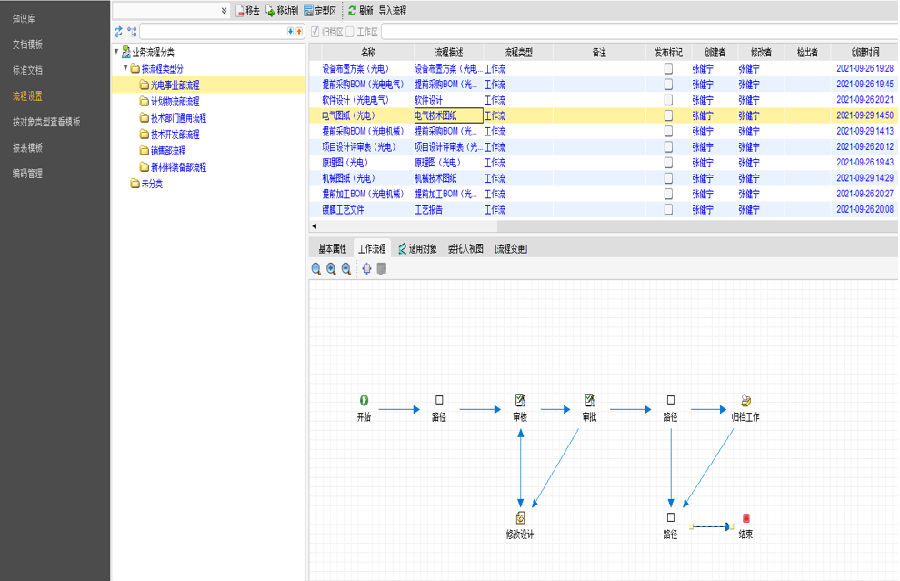
Task: Select the 归档工作 archive node icon
Action: [x=745, y=400]
